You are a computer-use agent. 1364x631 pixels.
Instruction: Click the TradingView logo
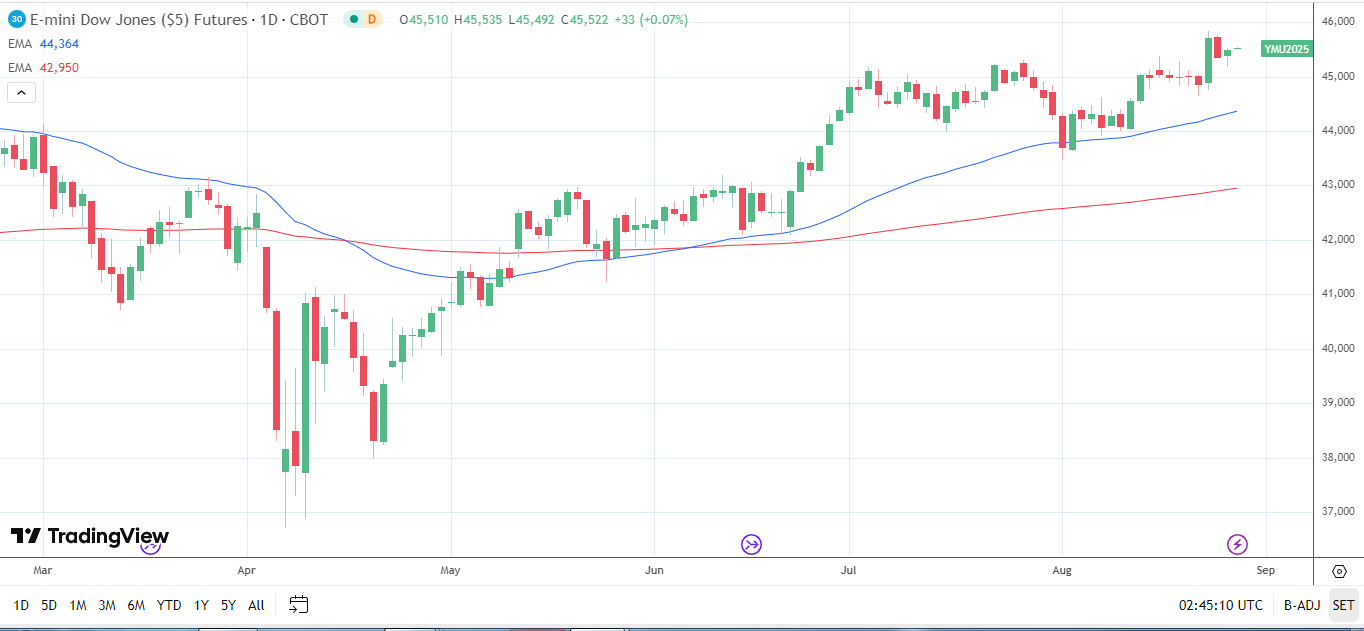click(90, 537)
